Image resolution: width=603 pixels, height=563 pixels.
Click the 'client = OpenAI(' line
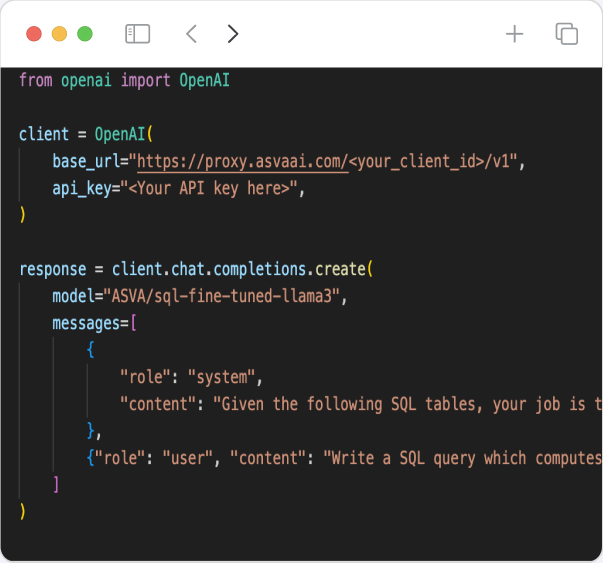[86, 134]
